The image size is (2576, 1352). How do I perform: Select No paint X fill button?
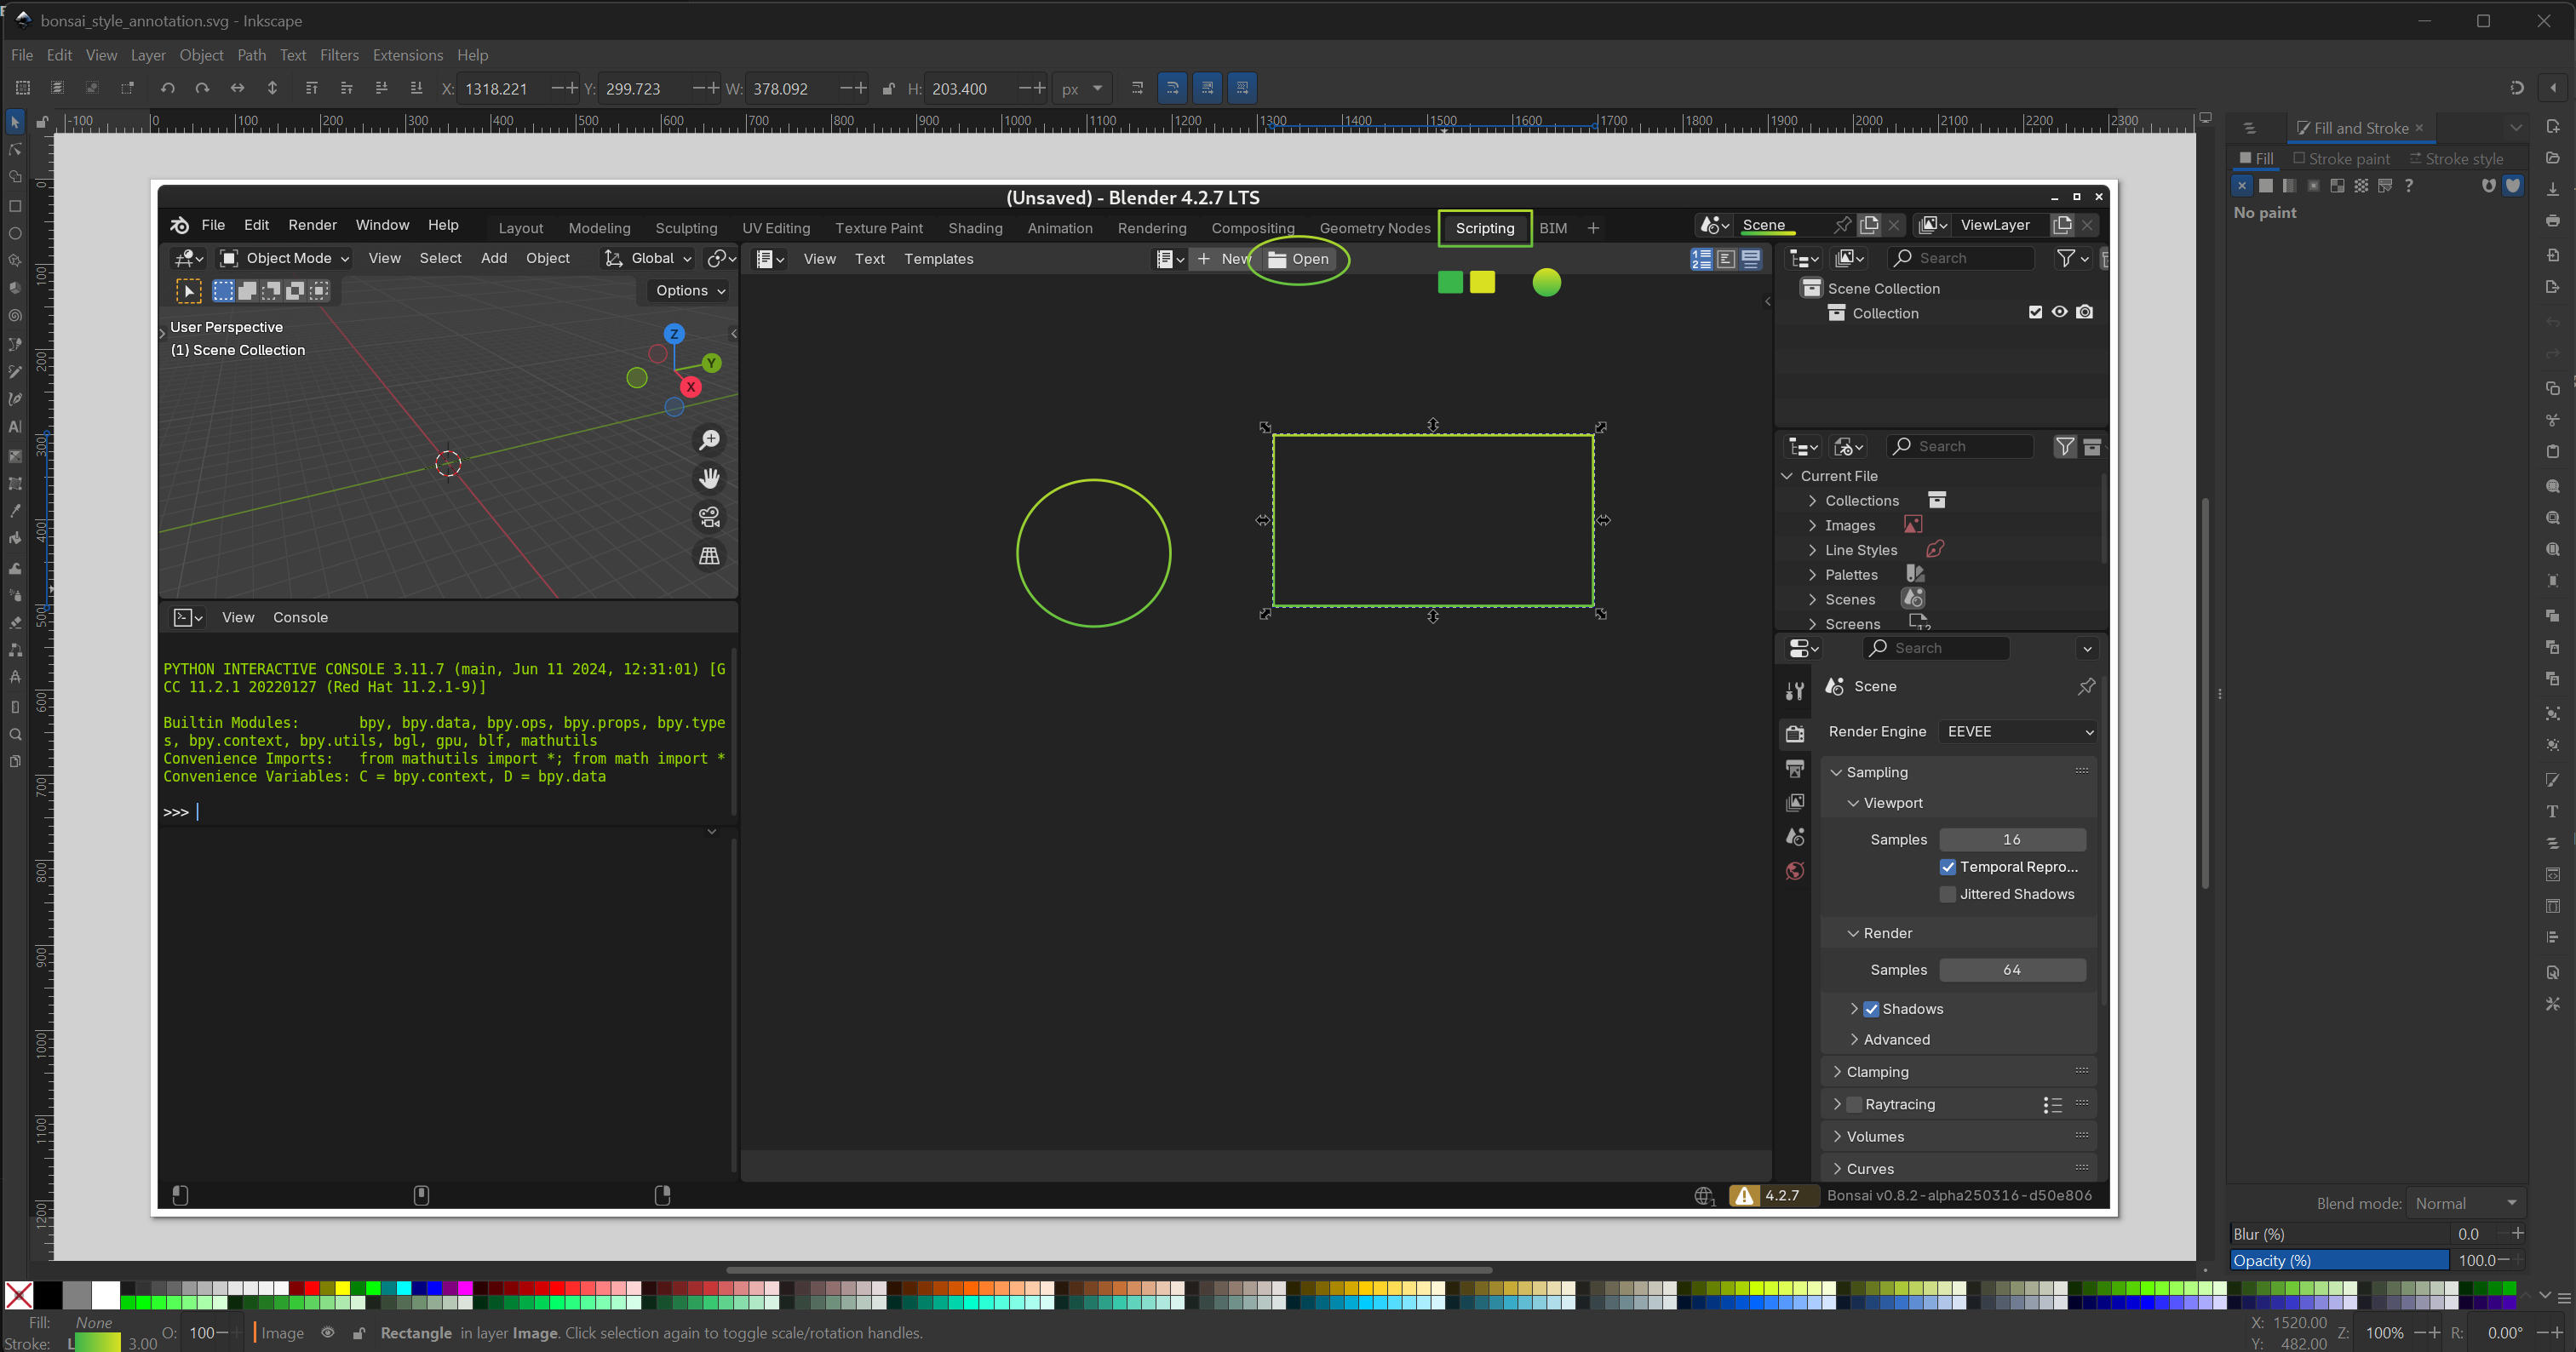(2241, 185)
